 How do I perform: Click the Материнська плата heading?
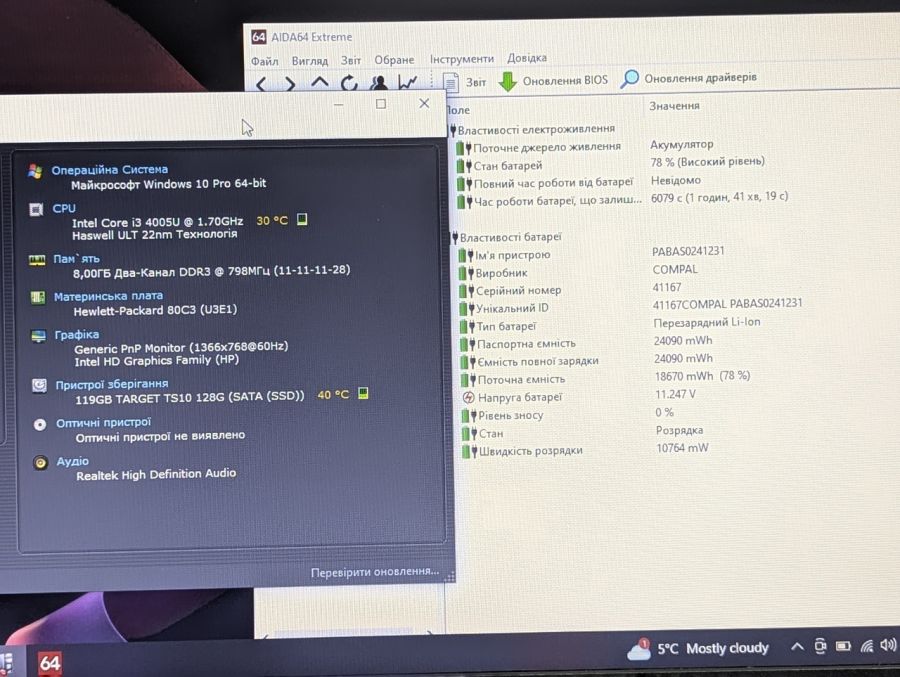pyautogui.click(x=108, y=296)
